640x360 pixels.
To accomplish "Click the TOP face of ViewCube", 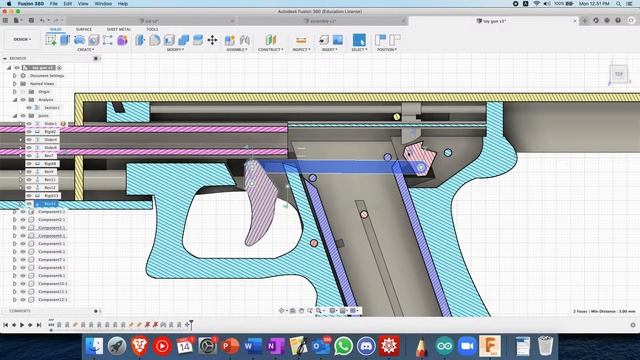I will pos(619,74).
